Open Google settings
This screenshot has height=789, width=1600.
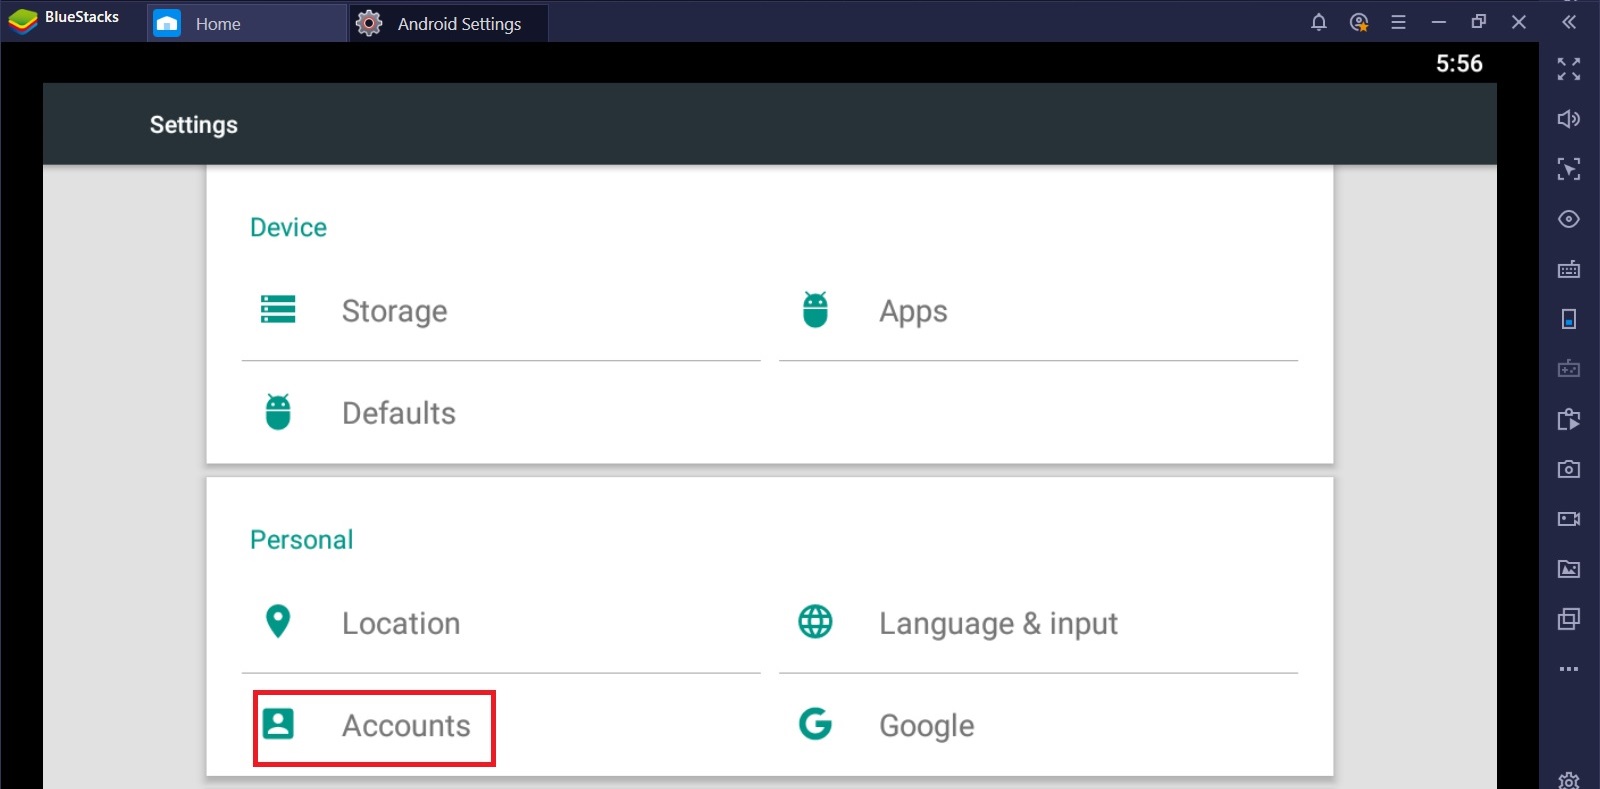1038,725
